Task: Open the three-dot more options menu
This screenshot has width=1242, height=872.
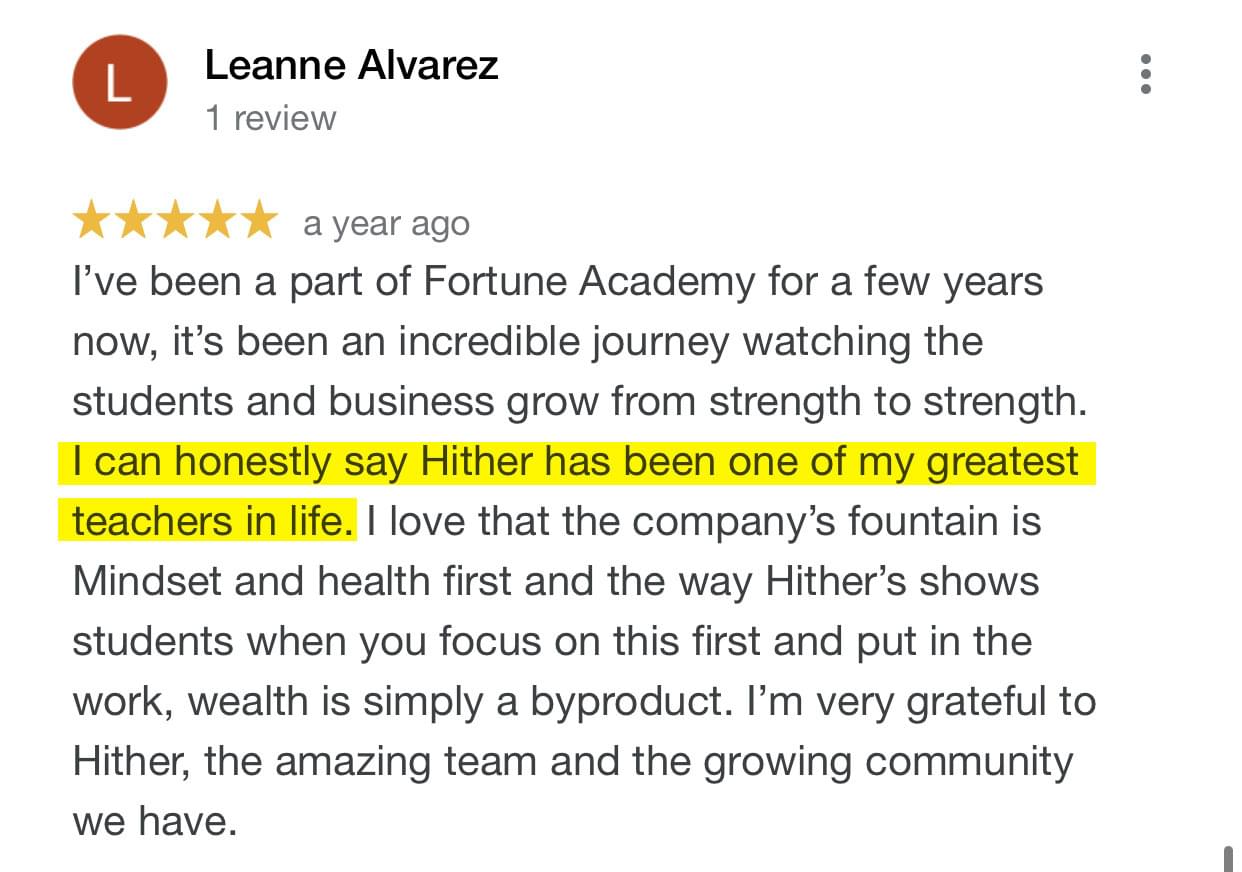Action: [1146, 75]
